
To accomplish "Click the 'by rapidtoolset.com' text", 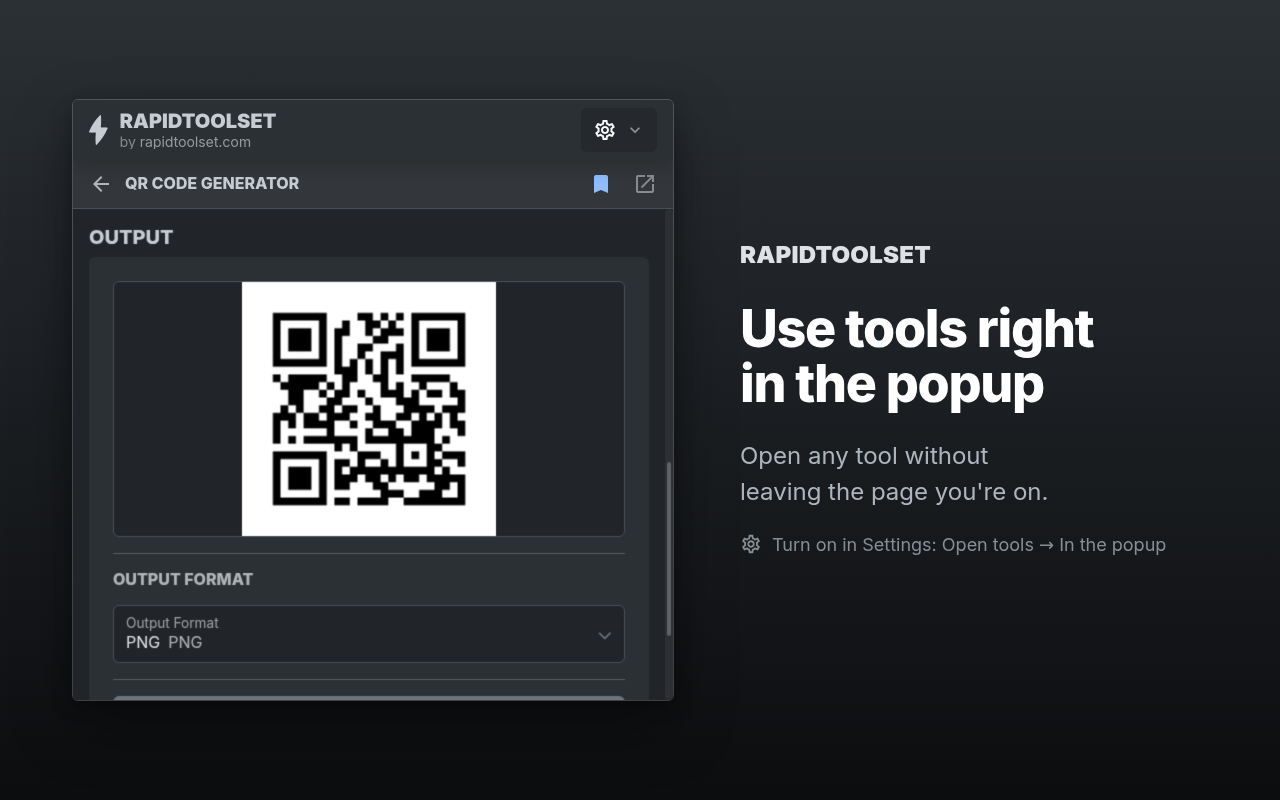I will 185,142.
